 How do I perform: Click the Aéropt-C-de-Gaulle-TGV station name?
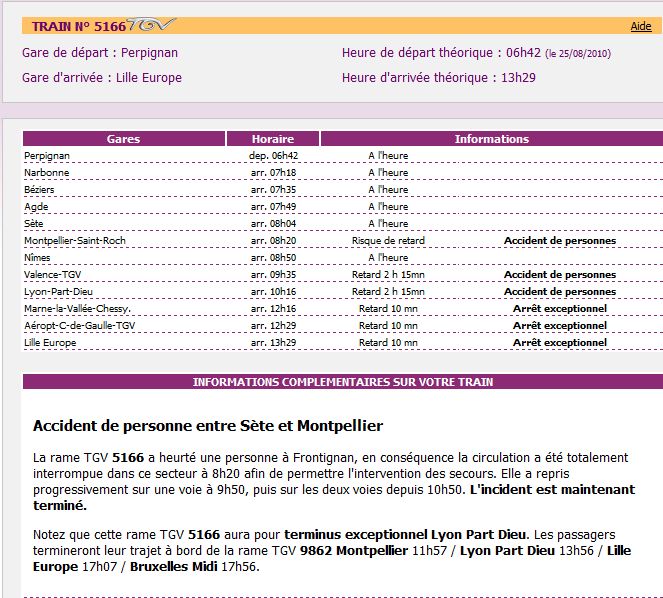click(79, 326)
